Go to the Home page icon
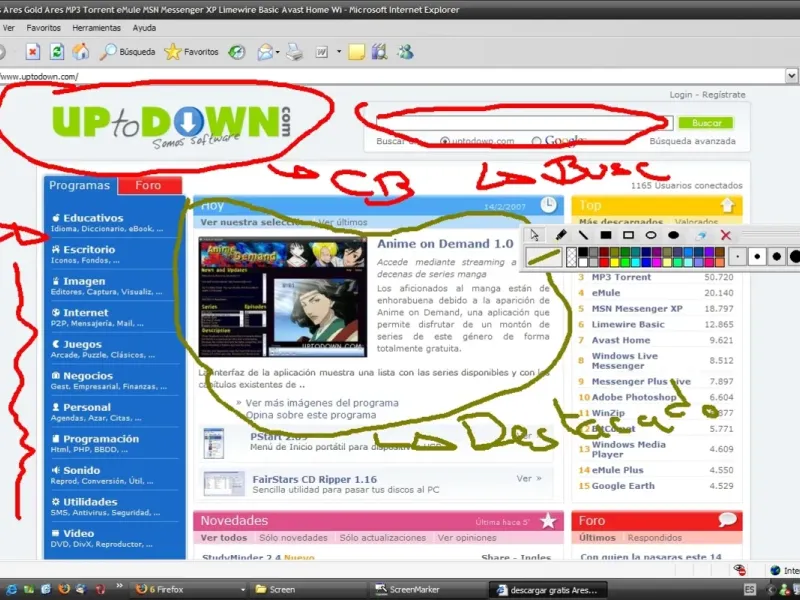The width and height of the screenshot is (800, 600). (80, 52)
